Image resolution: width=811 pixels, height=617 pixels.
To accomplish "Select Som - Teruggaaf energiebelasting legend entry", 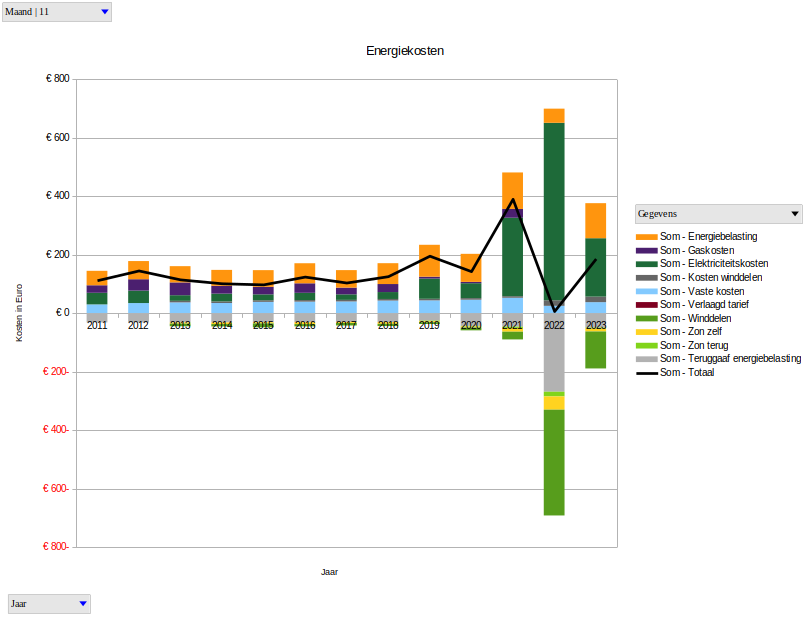I will 730,358.
